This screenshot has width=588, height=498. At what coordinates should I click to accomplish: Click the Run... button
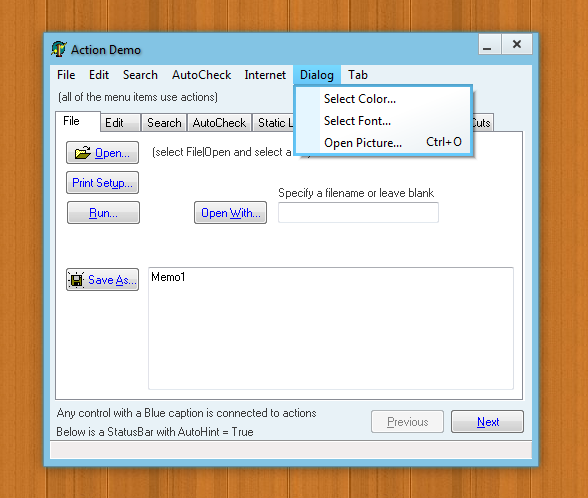(103, 213)
